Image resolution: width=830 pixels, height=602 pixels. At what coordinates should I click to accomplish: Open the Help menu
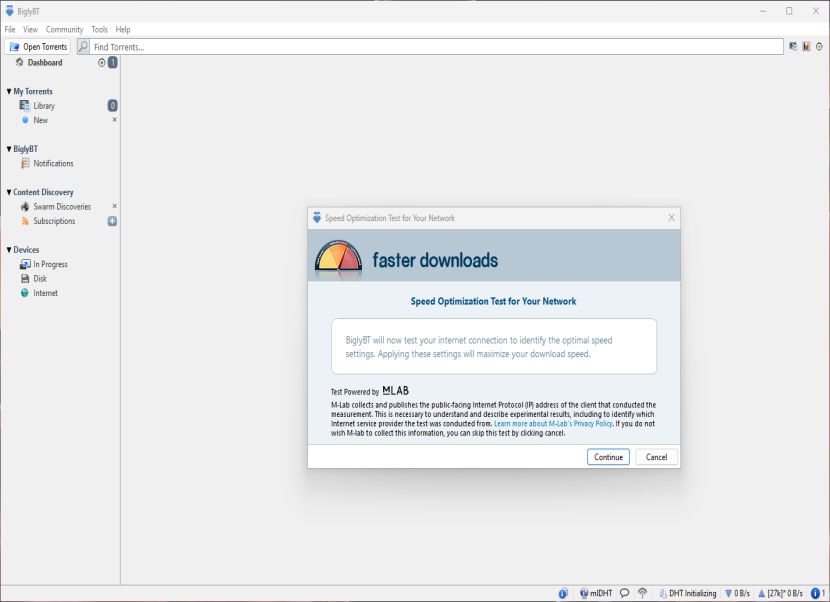123,29
